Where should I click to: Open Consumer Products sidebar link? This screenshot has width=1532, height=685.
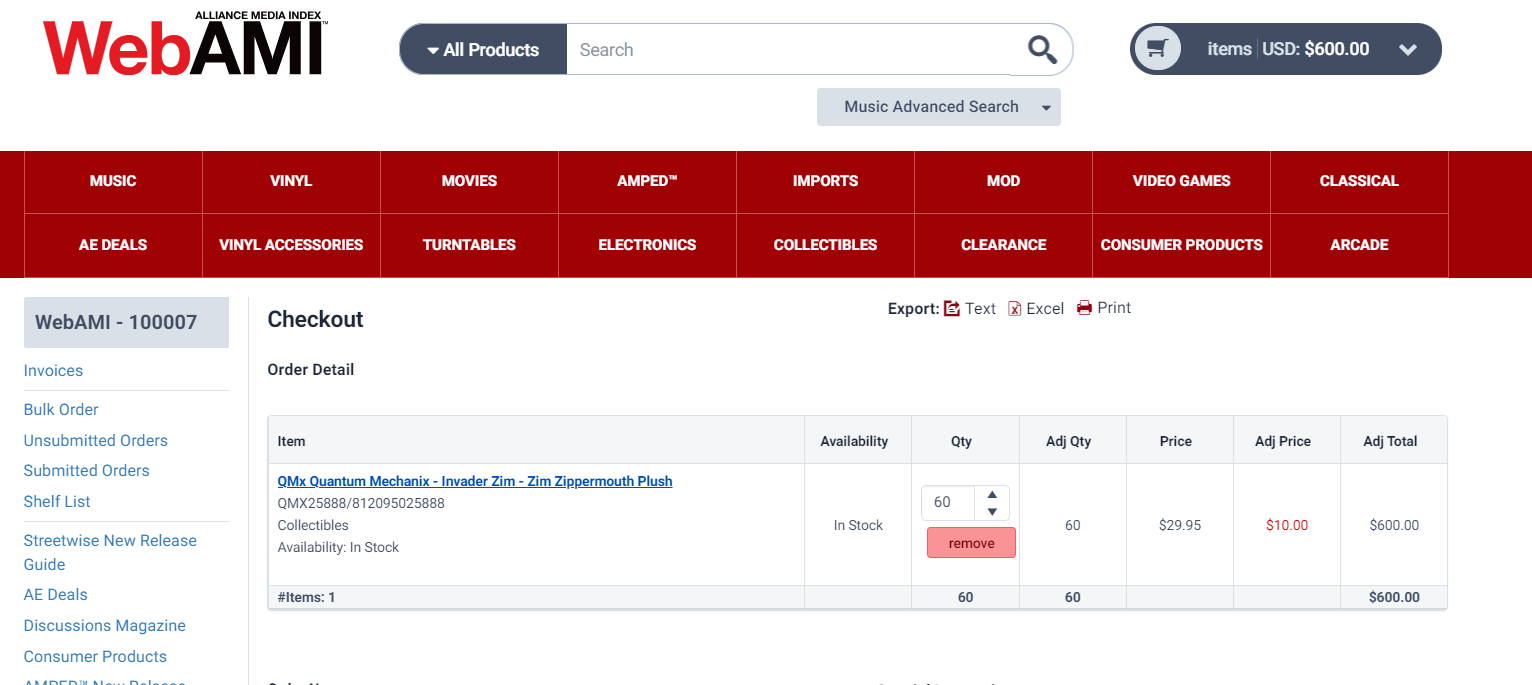tap(95, 657)
